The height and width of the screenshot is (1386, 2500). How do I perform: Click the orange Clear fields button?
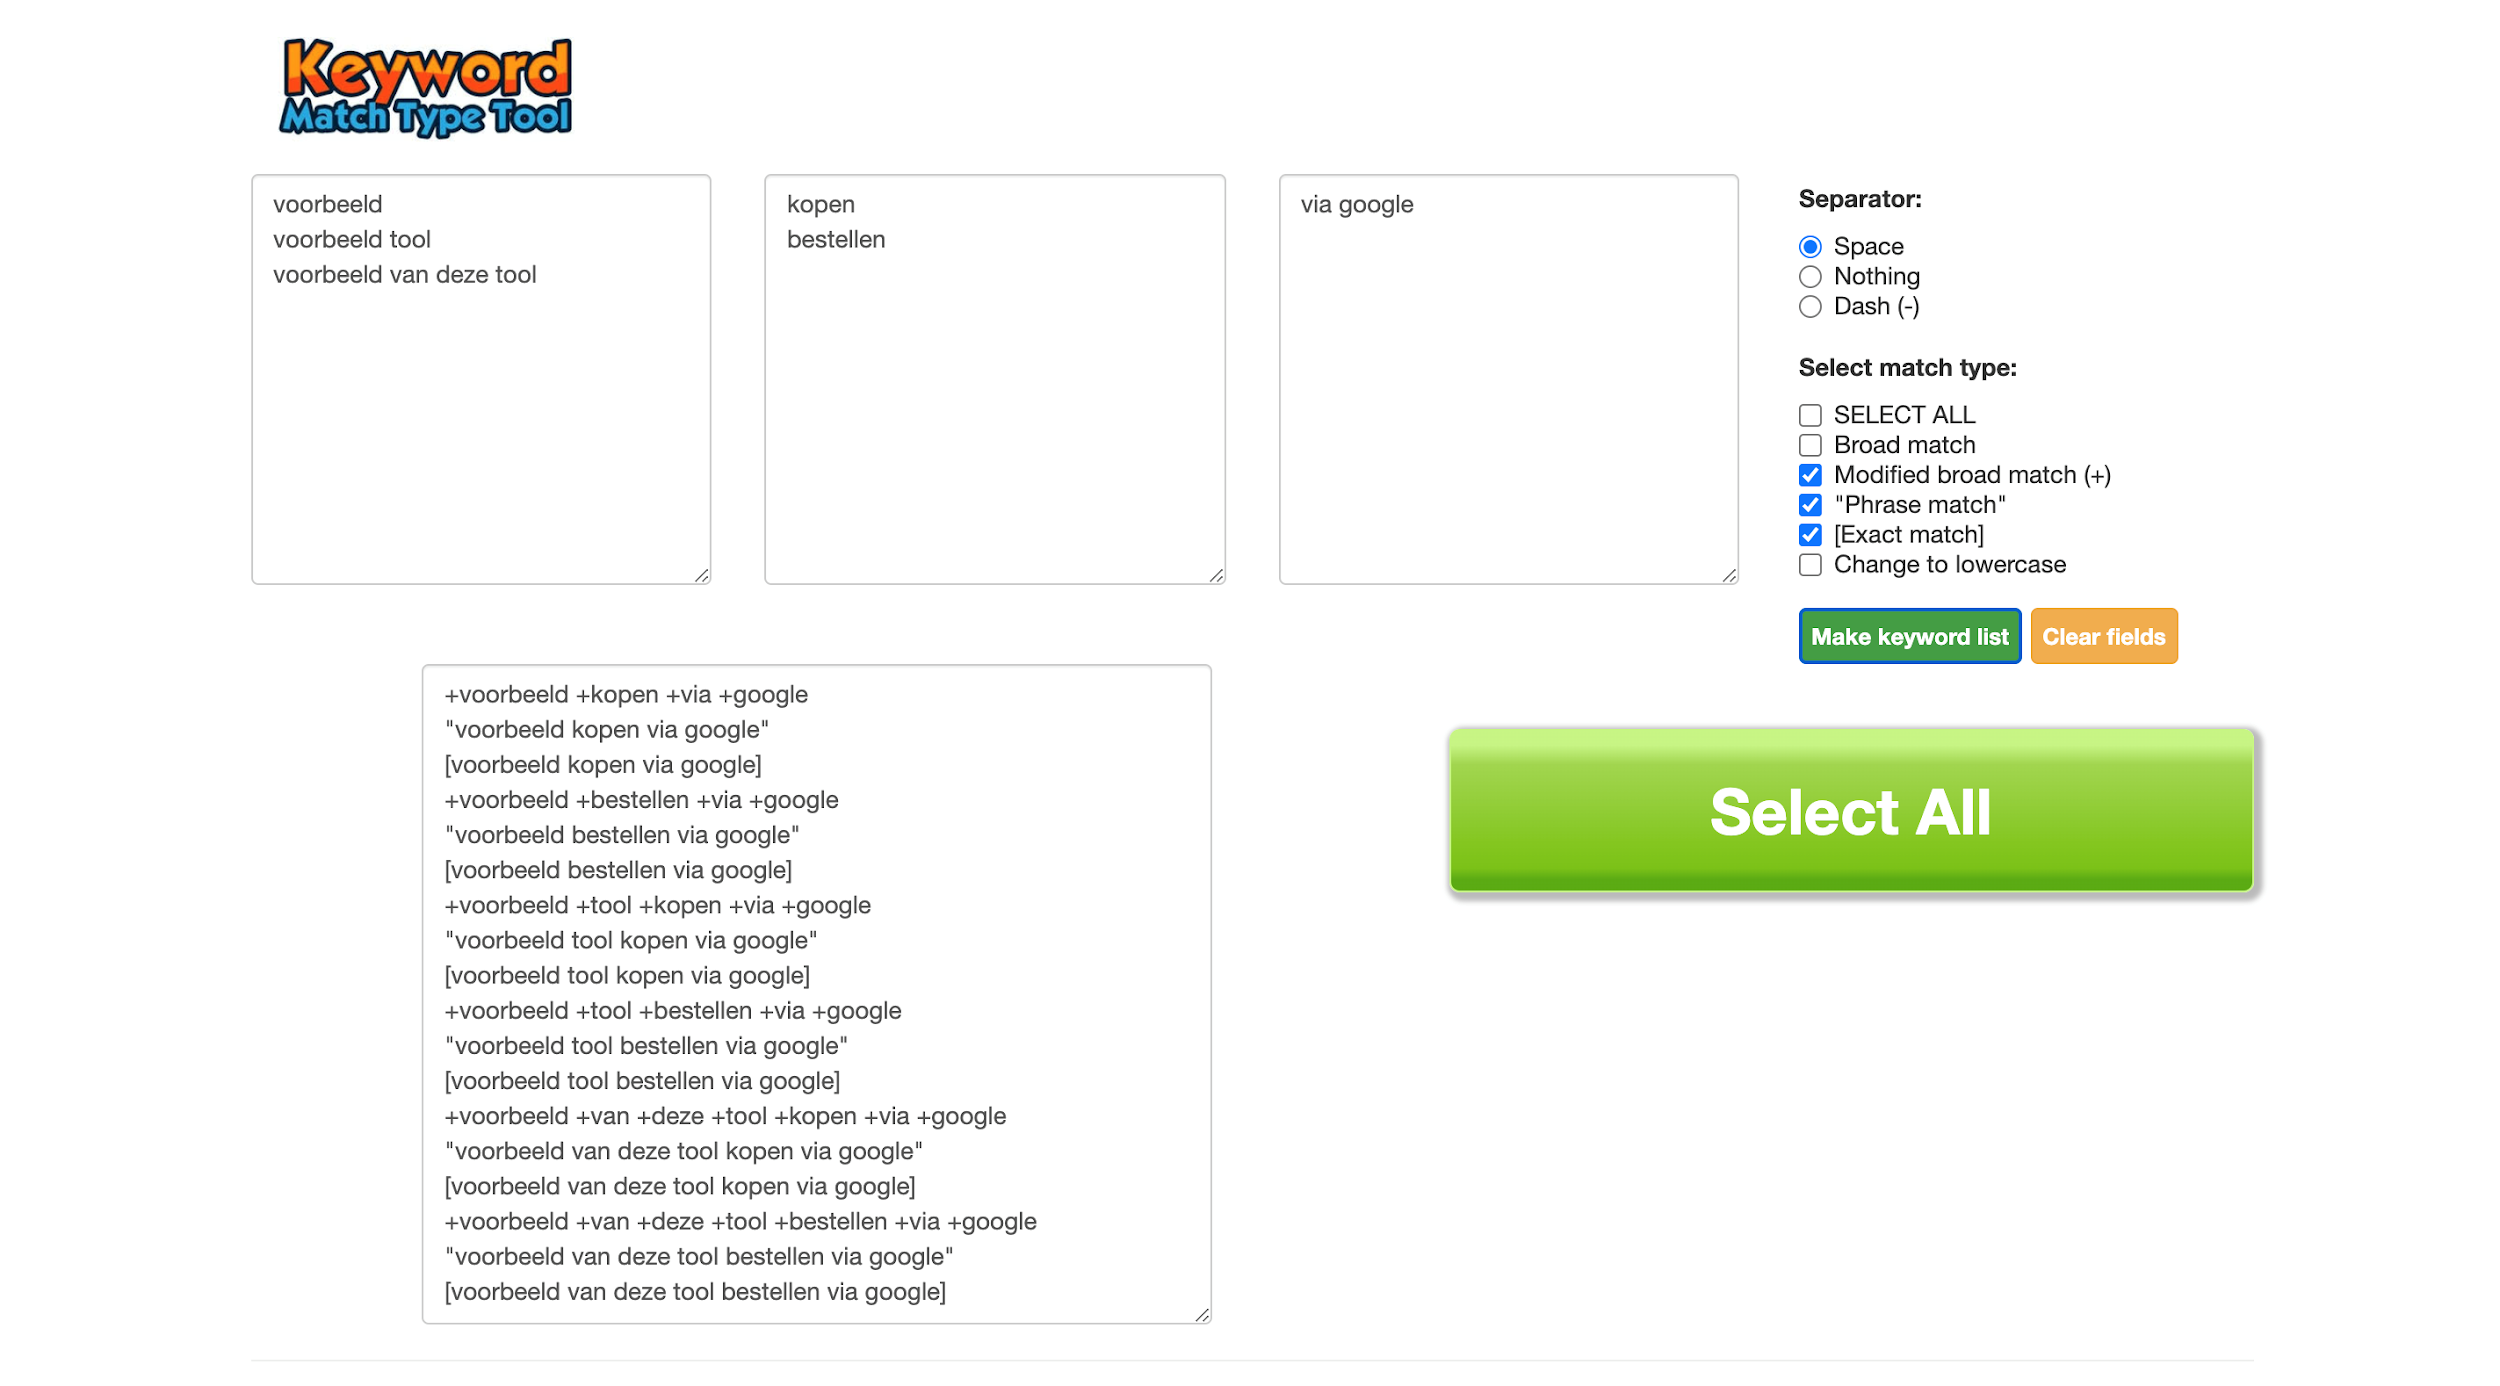tap(2103, 636)
